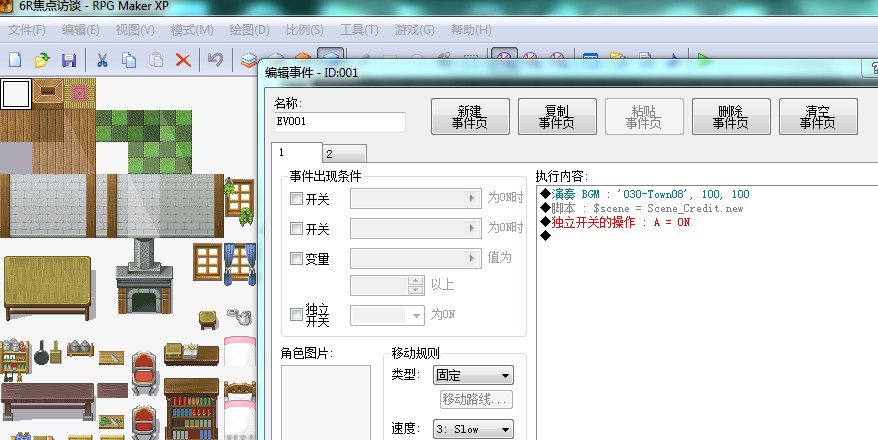
Task: Click the 删除事件页 button
Action: coord(731,116)
